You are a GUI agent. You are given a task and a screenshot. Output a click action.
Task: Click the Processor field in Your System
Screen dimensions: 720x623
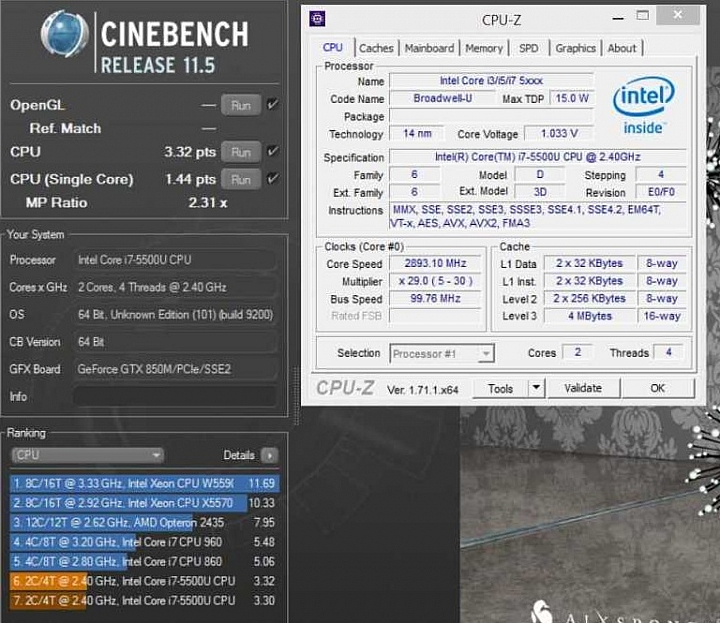click(x=175, y=260)
